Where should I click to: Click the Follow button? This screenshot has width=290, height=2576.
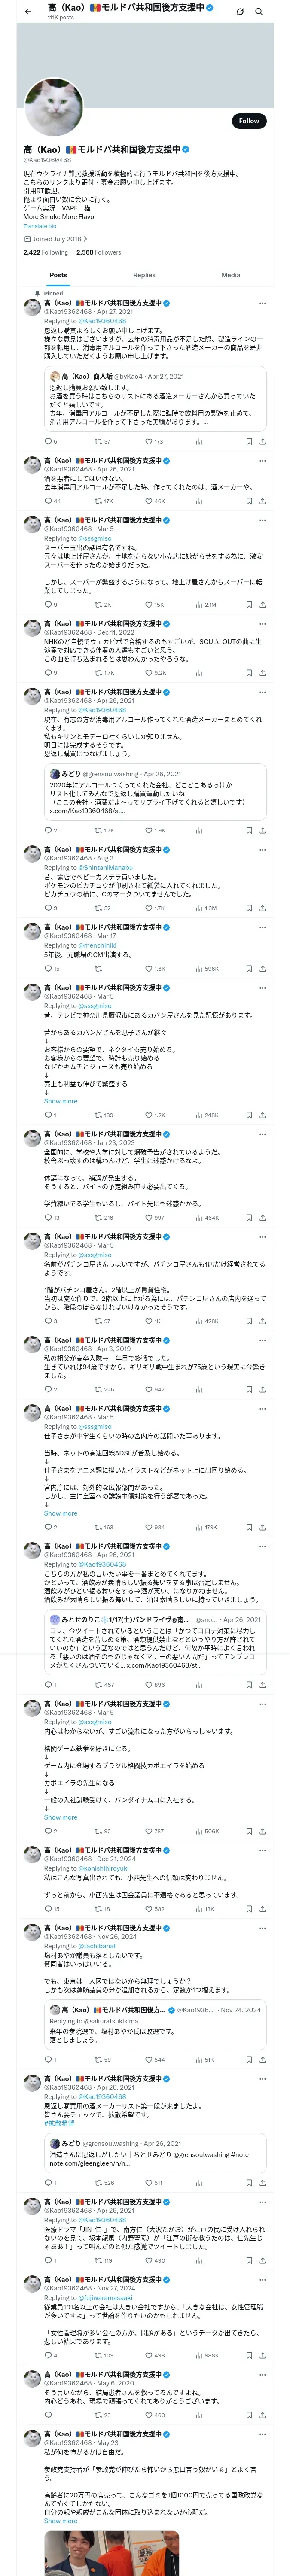[x=248, y=121]
